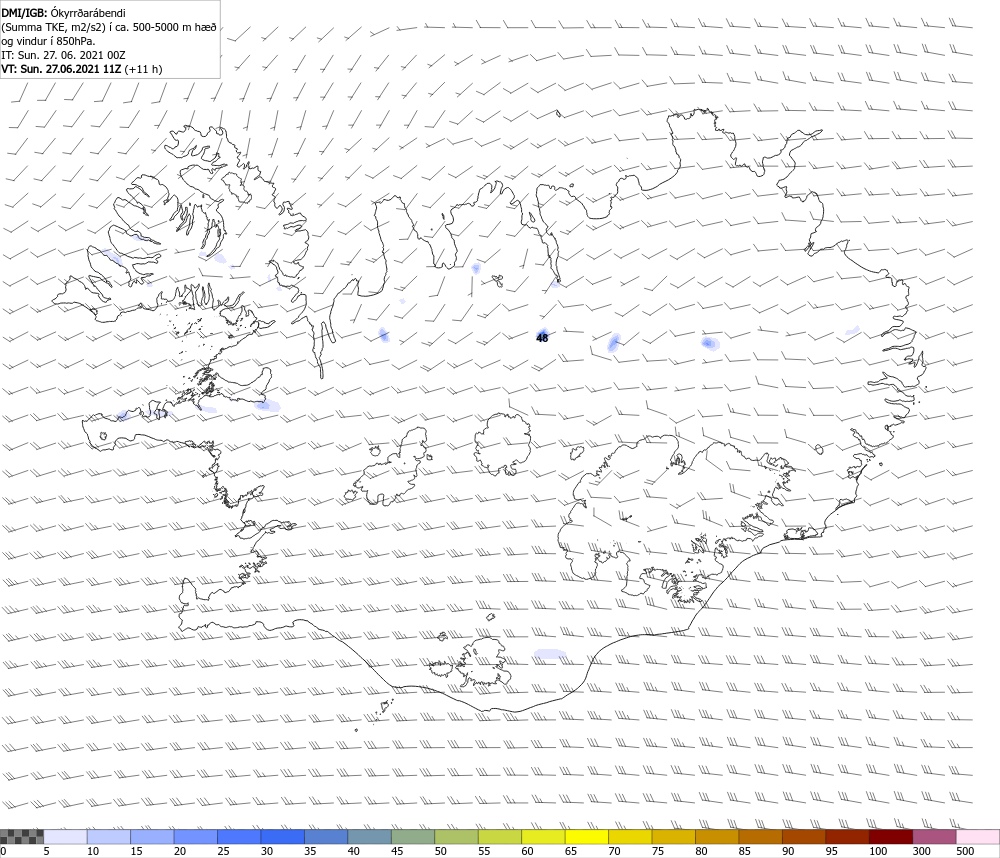Image resolution: width=1000 pixels, height=858 pixels.
Task: Click the 'DMI/IGB: Ókyrrðarábendi' title line
Action: tap(63, 13)
